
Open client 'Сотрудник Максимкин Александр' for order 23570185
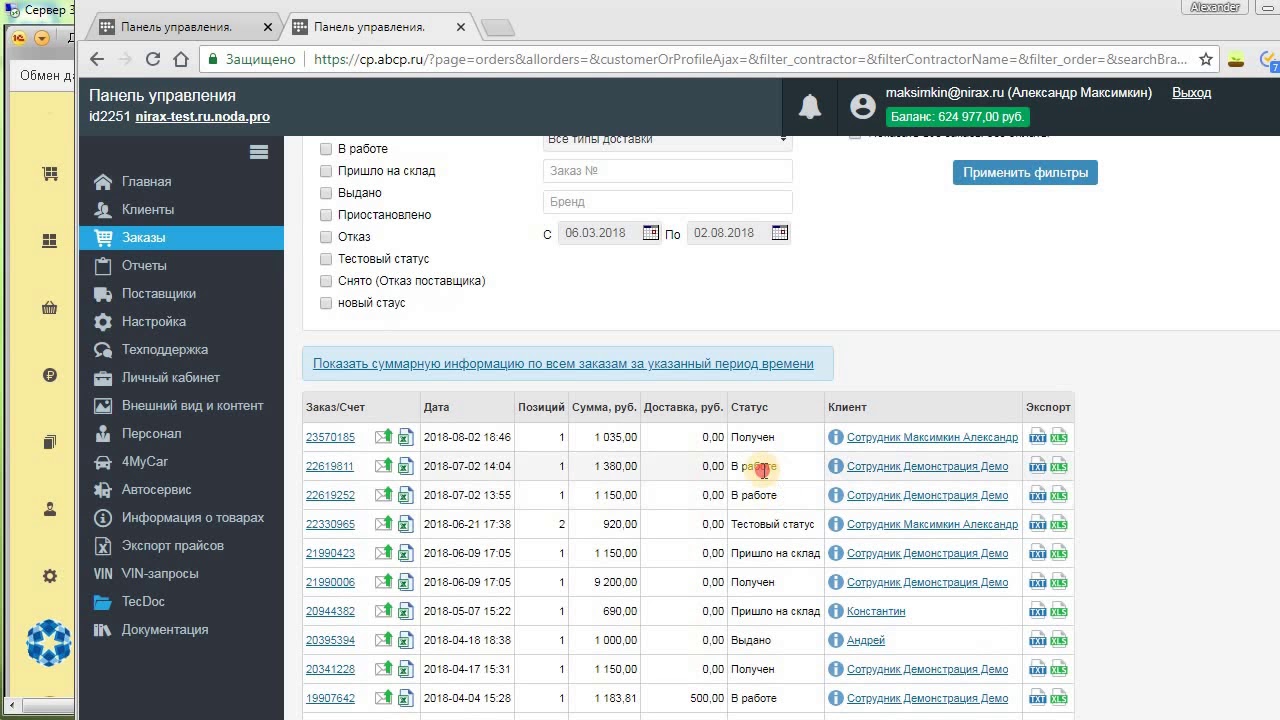pyautogui.click(x=932, y=437)
